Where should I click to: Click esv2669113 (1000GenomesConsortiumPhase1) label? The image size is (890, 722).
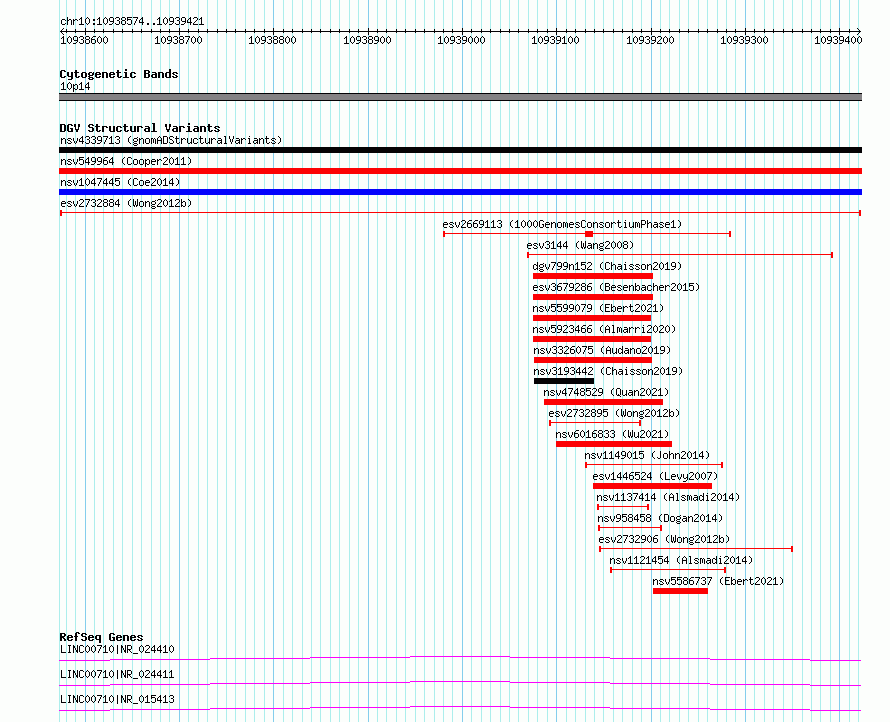click(562, 224)
